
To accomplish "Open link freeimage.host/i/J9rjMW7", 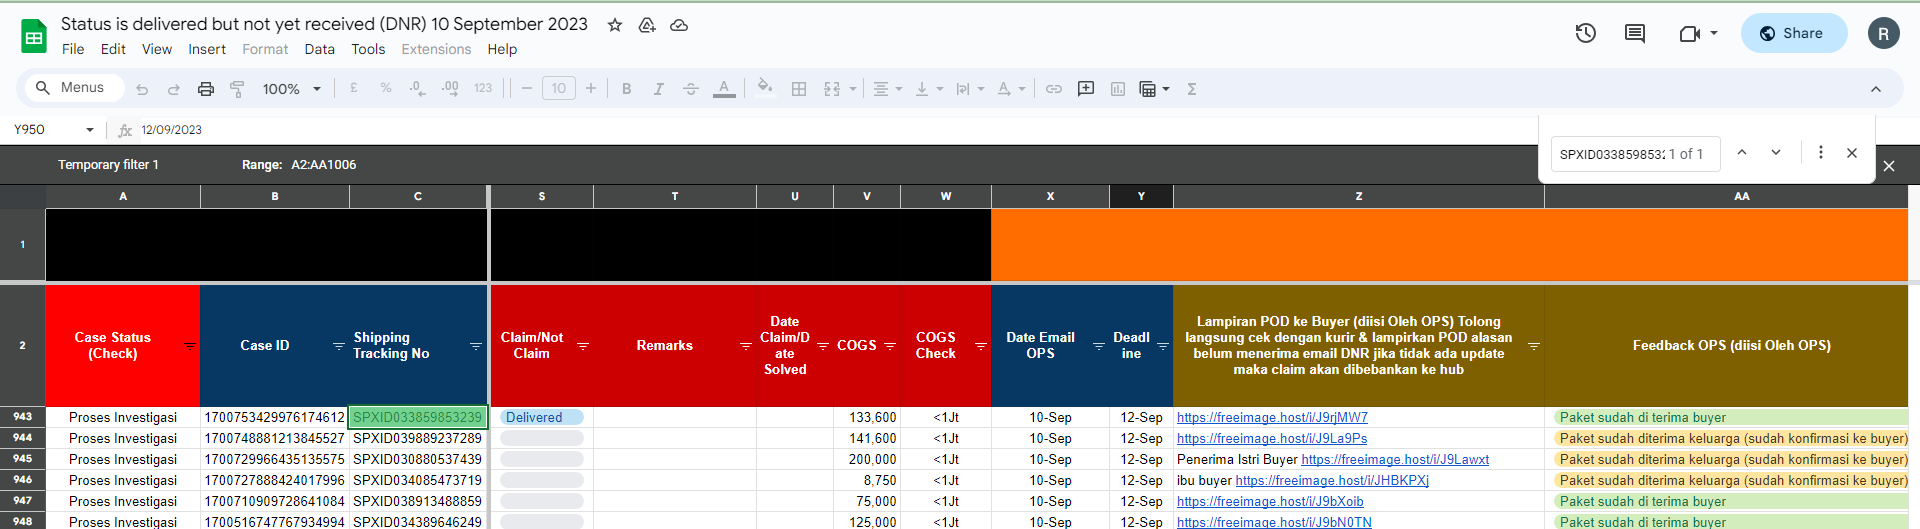I will pyautogui.click(x=1272, y=418).
